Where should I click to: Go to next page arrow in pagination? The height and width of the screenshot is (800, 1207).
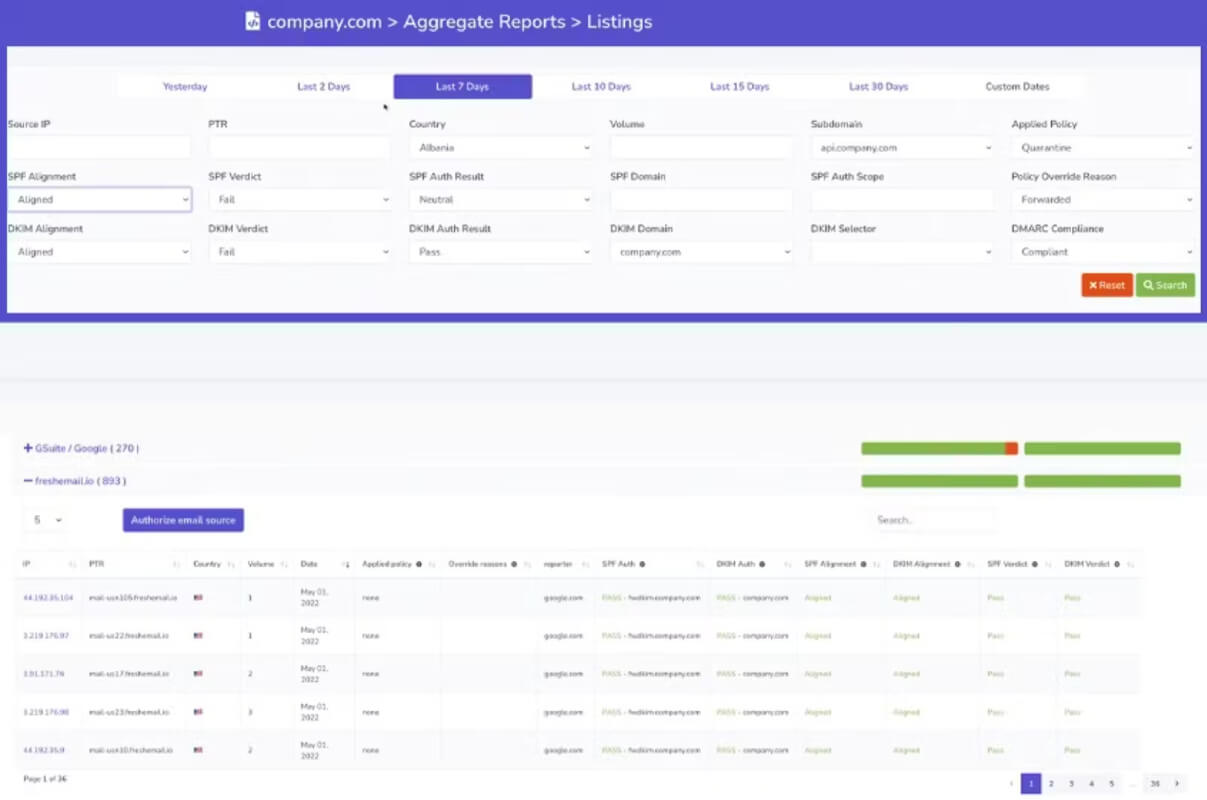tap(1177, 784)
